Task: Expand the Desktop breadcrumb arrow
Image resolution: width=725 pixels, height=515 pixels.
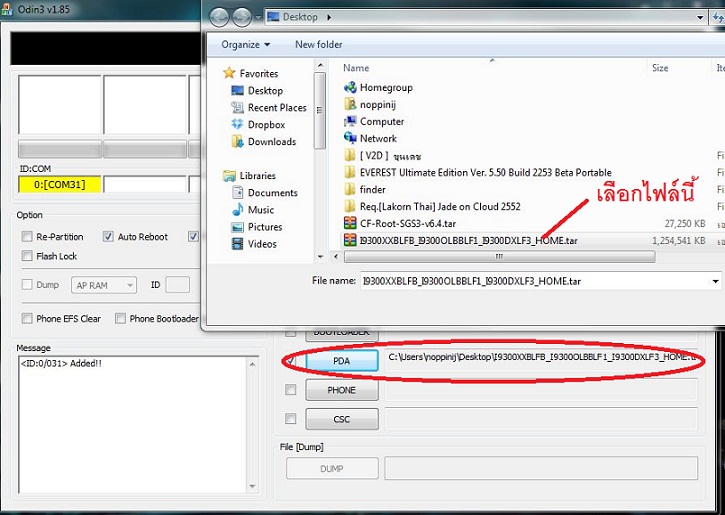Action: 329,18
